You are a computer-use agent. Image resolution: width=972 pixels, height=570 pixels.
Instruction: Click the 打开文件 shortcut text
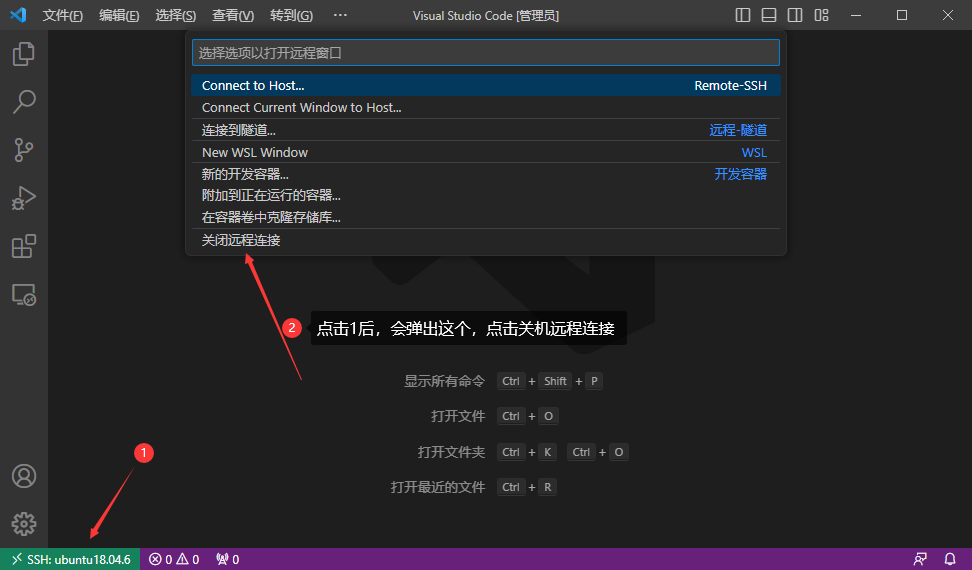pos(458,416)
